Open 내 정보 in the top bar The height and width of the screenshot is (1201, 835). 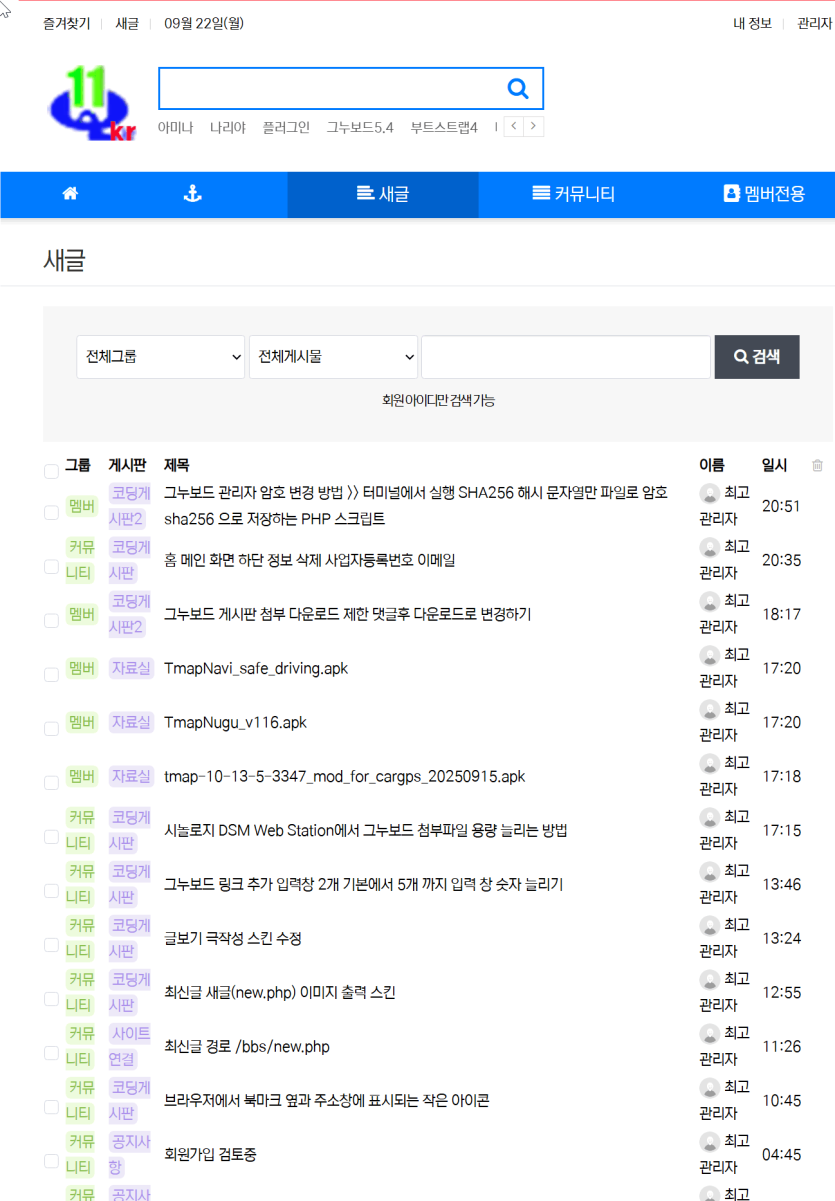[x=752, y=23]
